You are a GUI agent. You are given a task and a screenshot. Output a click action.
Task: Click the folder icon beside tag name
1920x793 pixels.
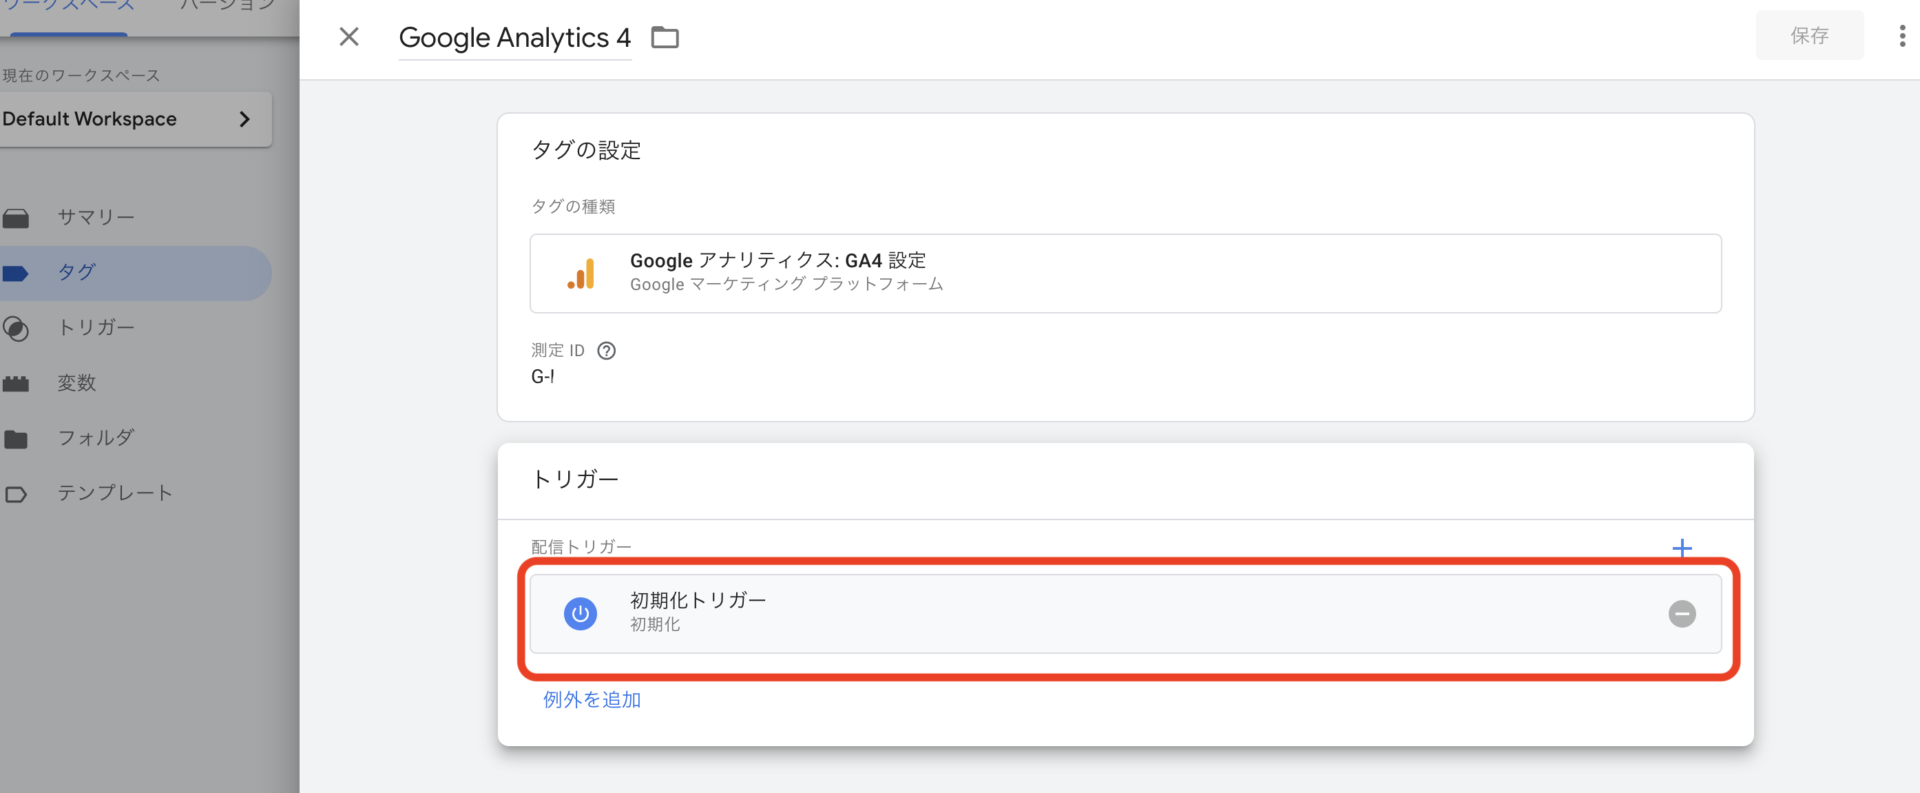665,38
